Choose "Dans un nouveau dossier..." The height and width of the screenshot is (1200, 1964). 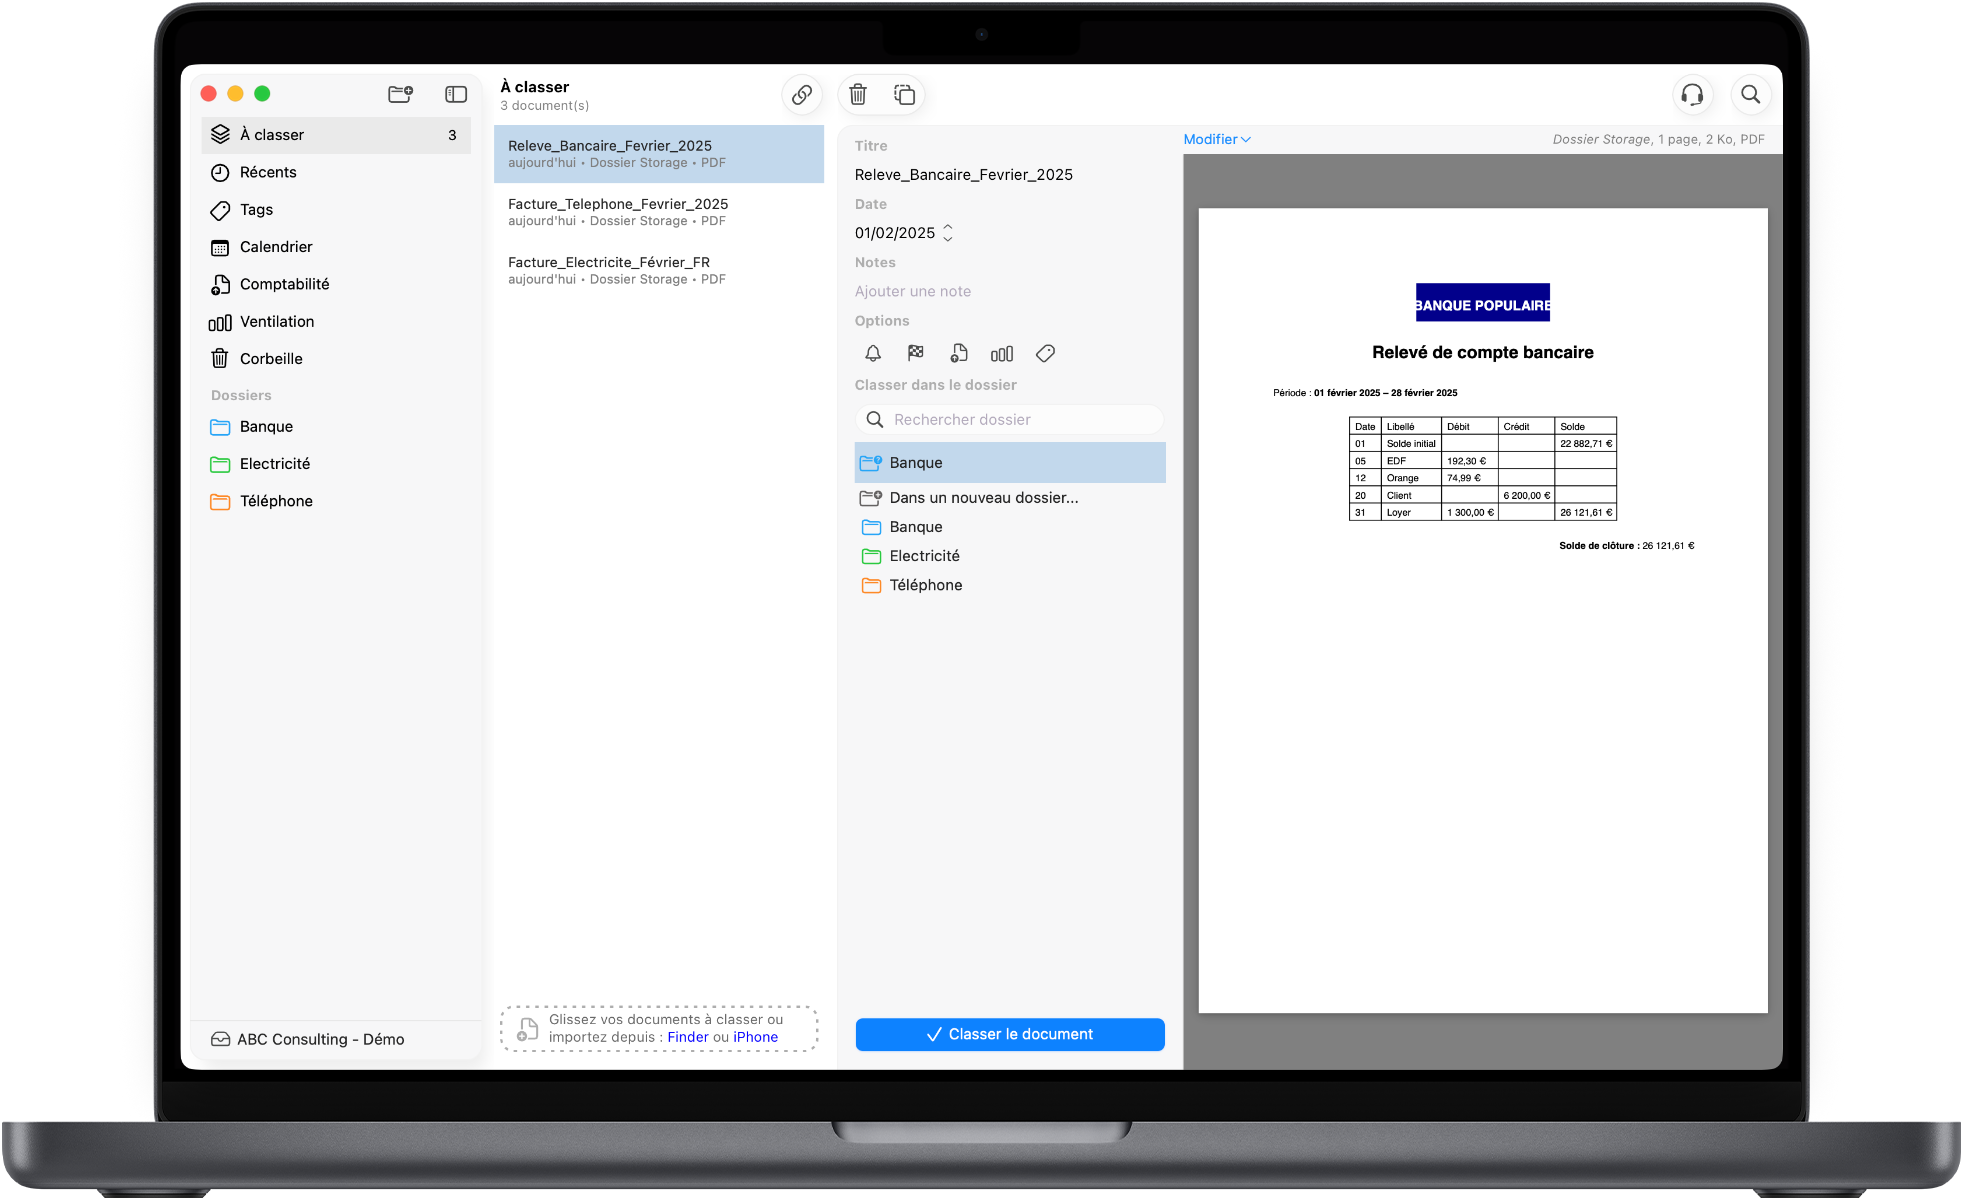(x=981, y=497)
